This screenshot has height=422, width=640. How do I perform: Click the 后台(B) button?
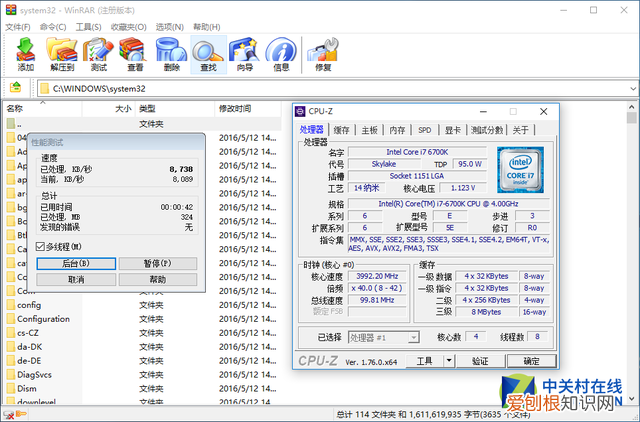coord(76,263)
